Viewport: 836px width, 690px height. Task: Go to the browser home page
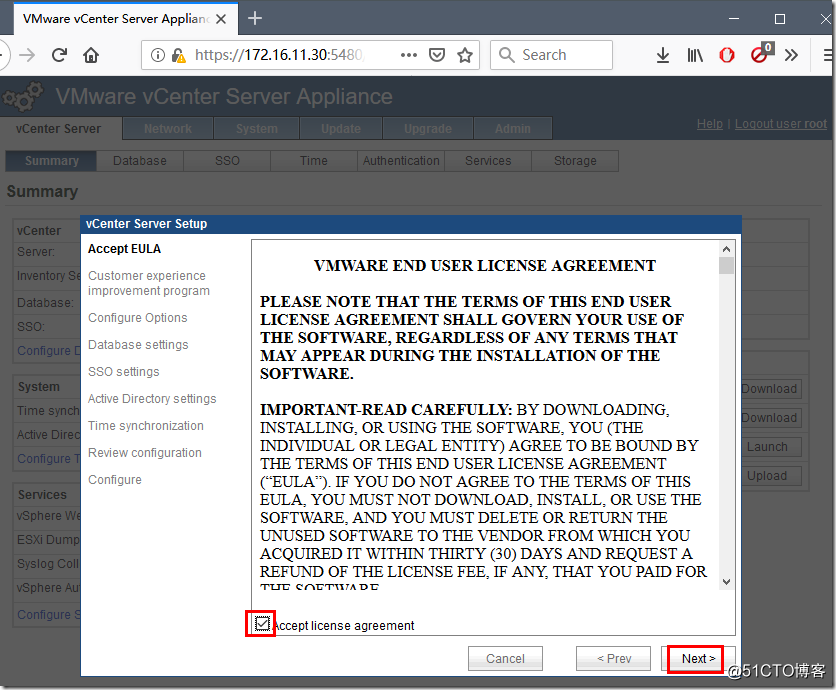coord(91,55)
